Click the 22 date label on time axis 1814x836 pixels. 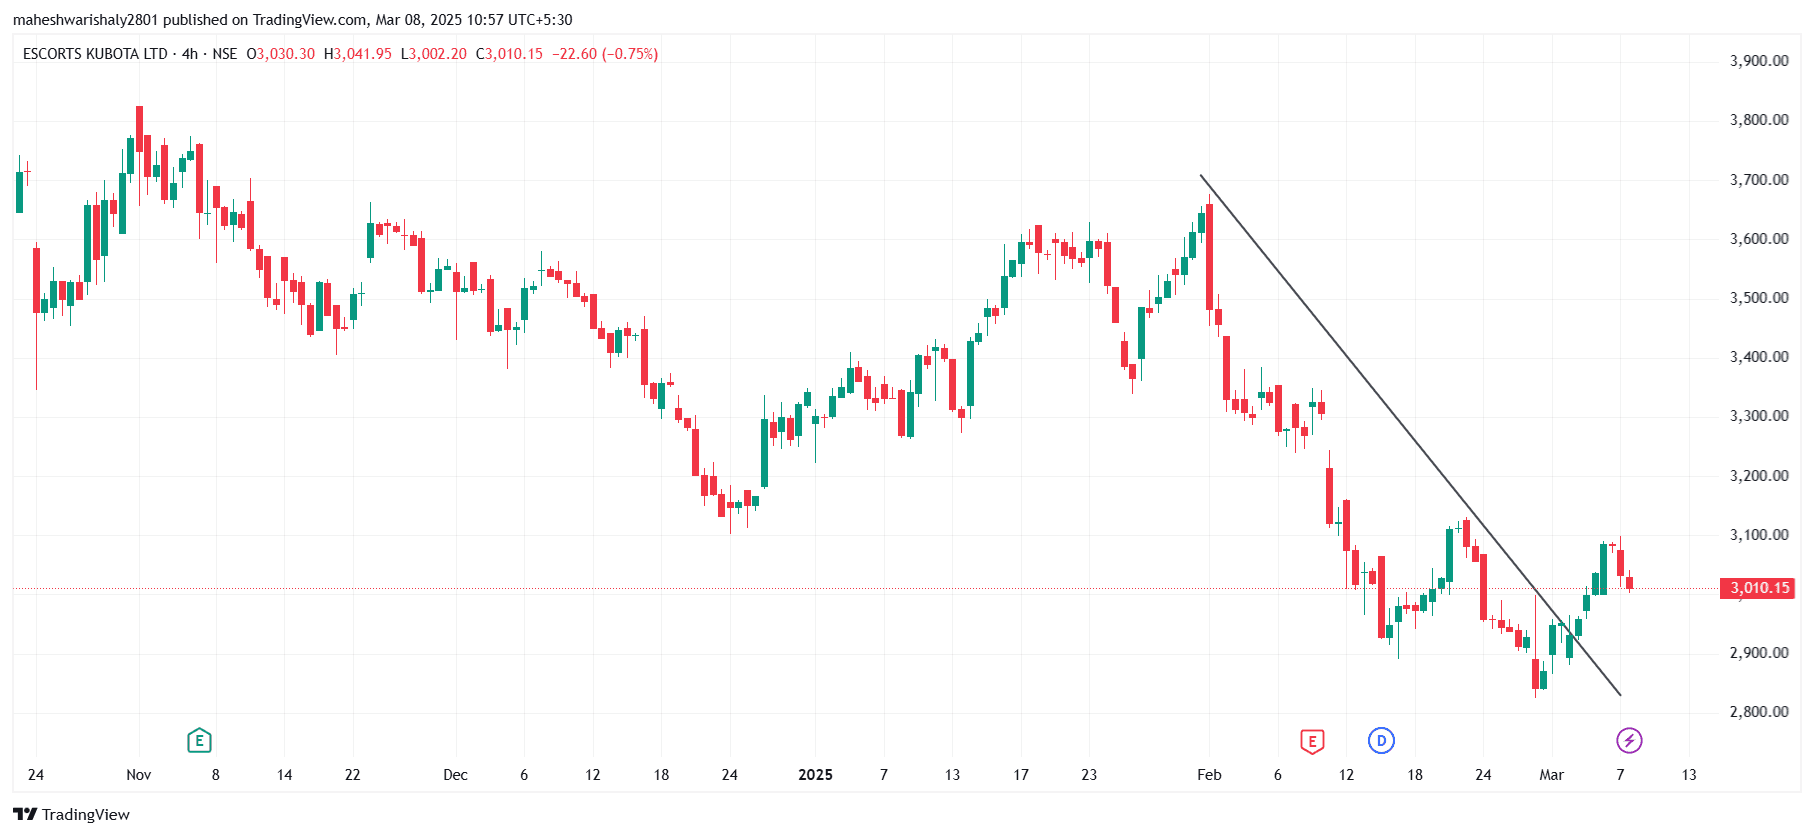(353, 775)
